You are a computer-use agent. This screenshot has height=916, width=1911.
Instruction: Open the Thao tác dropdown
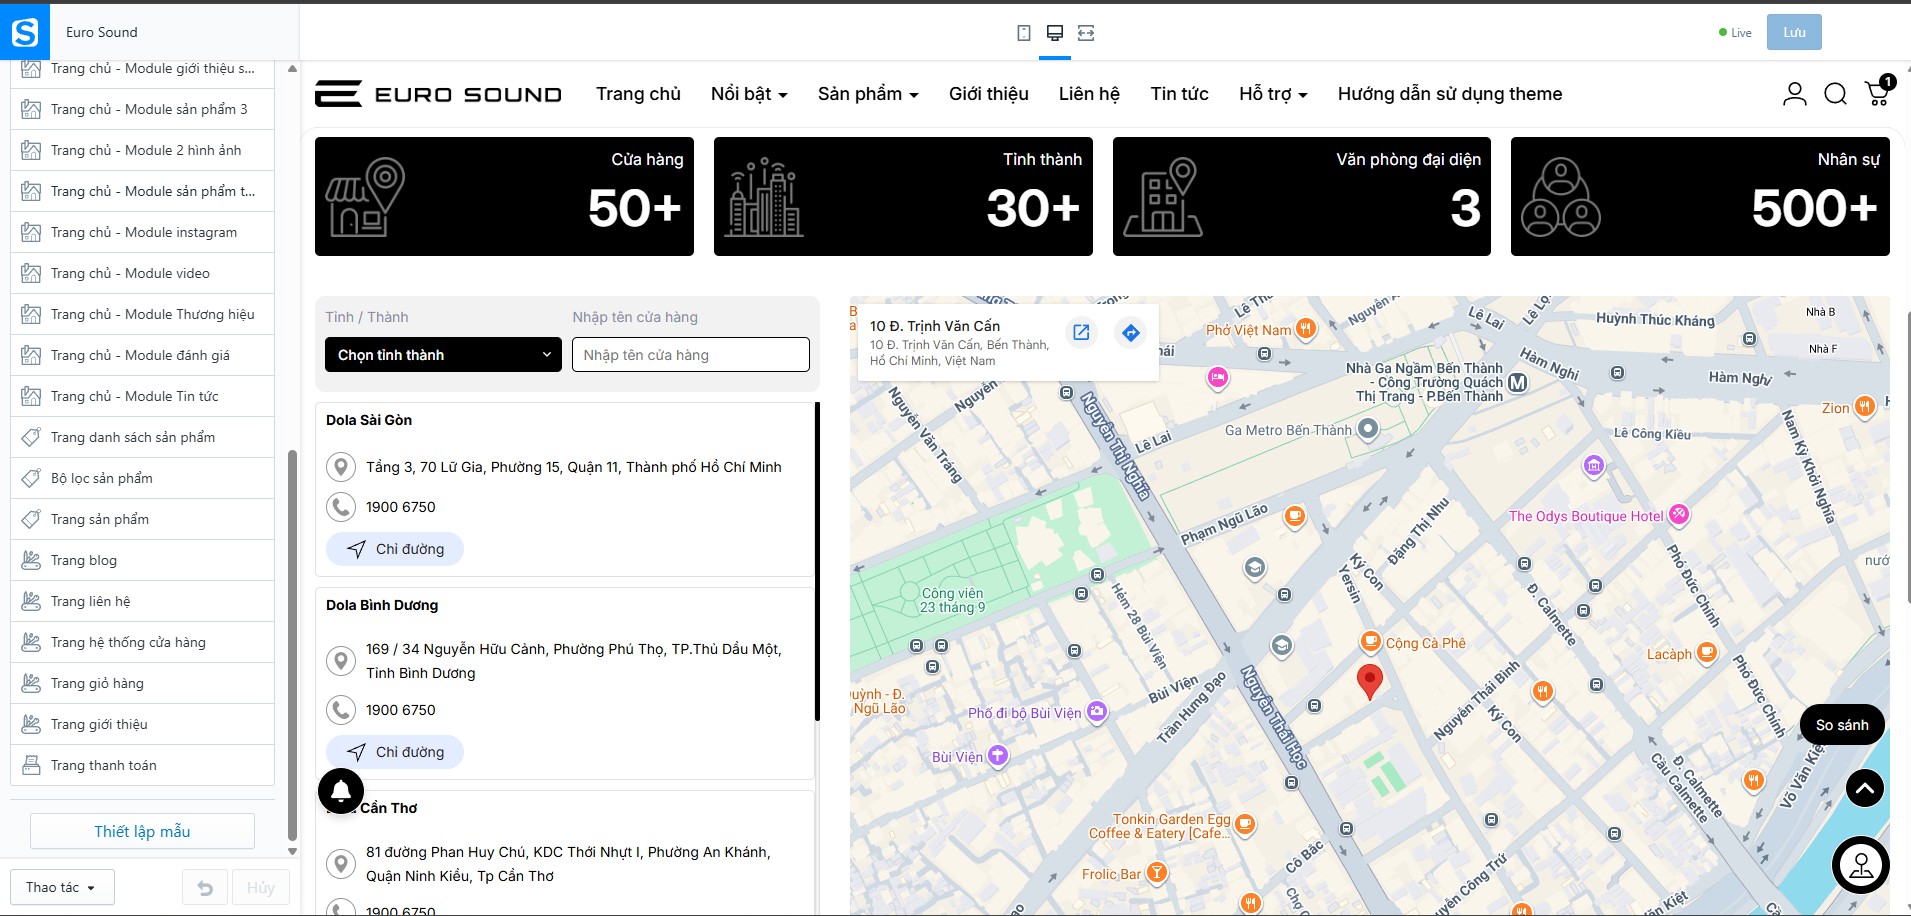(x=63, y=888)
